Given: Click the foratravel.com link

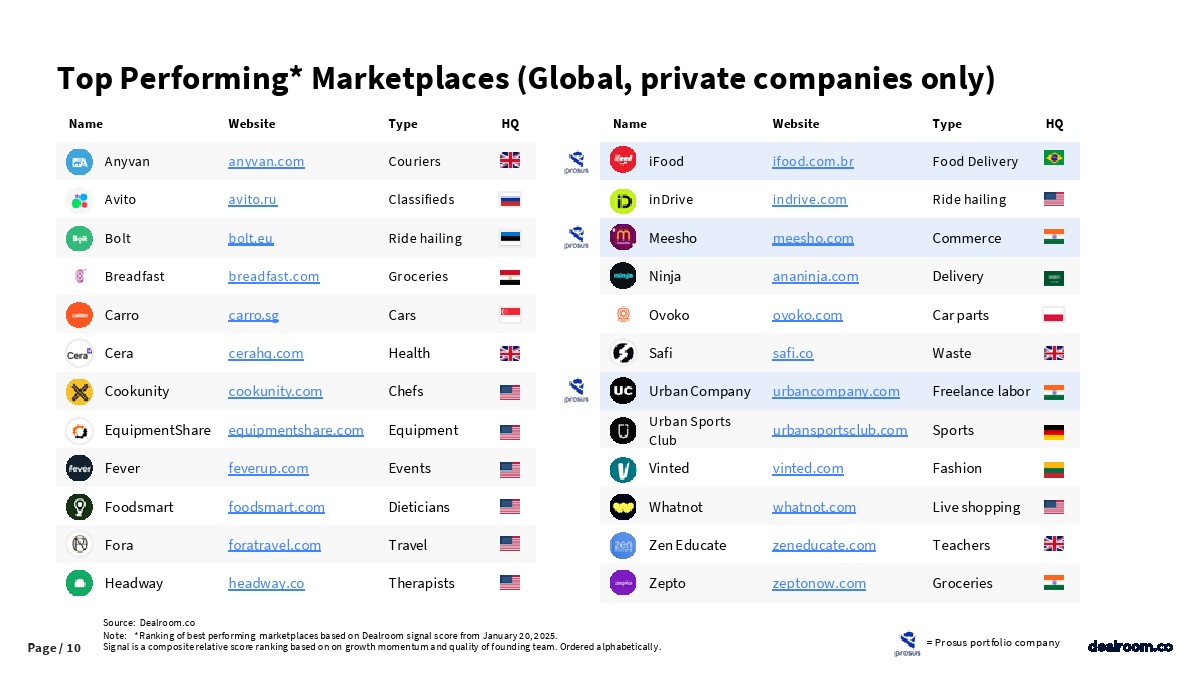Looking at the screenshot, I should pyautogui.click(x=274, y=545).
